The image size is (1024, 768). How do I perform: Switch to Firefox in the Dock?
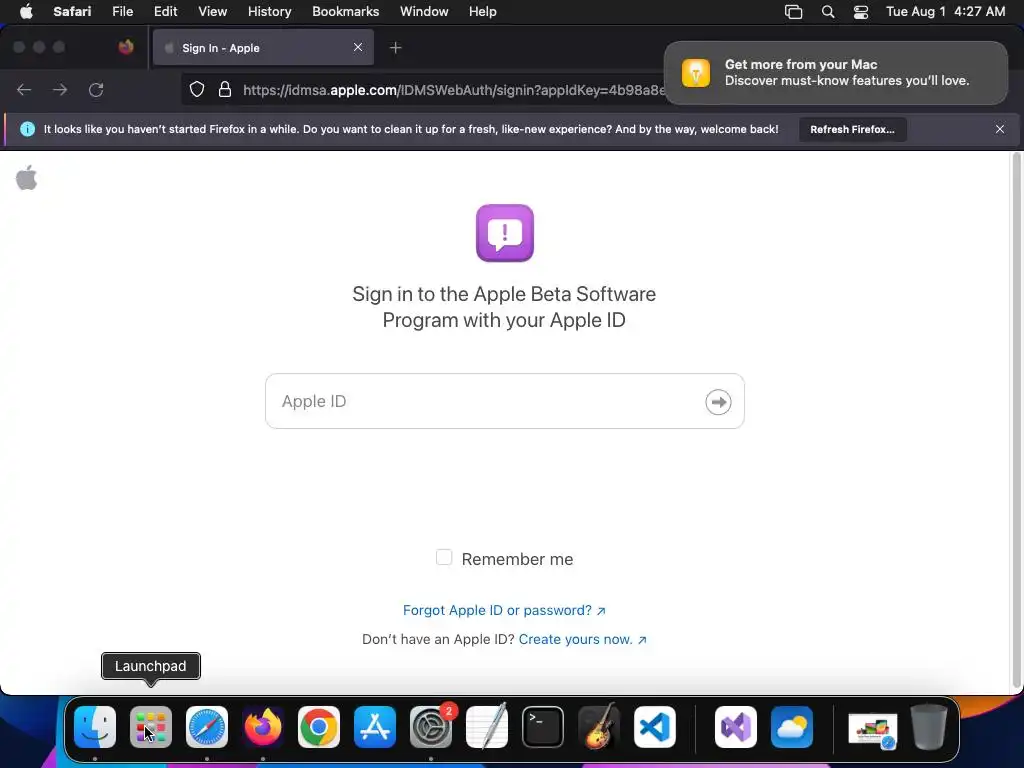(x=263, y=727)
